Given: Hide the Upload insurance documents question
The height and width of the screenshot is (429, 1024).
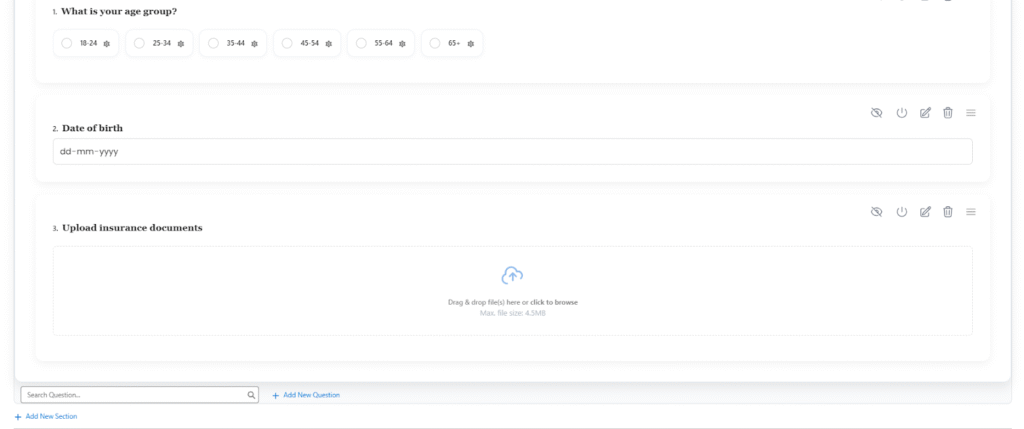Looking at the screenshot, I should tap(877, 212).
